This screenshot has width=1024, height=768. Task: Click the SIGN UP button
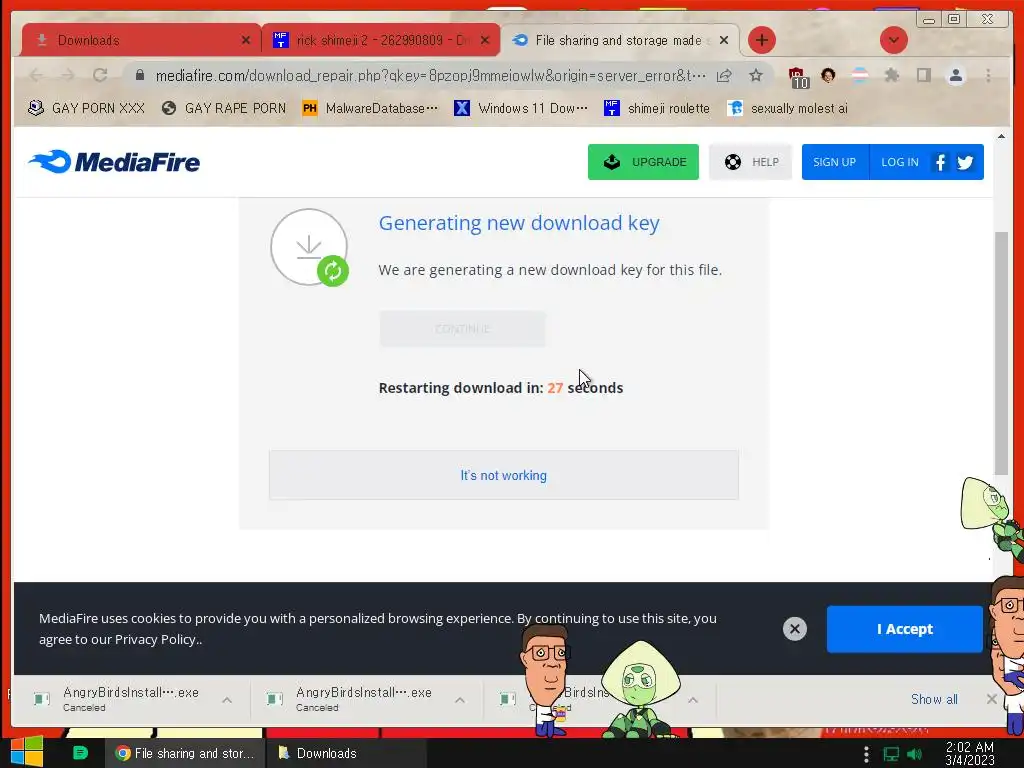[835, 162]
